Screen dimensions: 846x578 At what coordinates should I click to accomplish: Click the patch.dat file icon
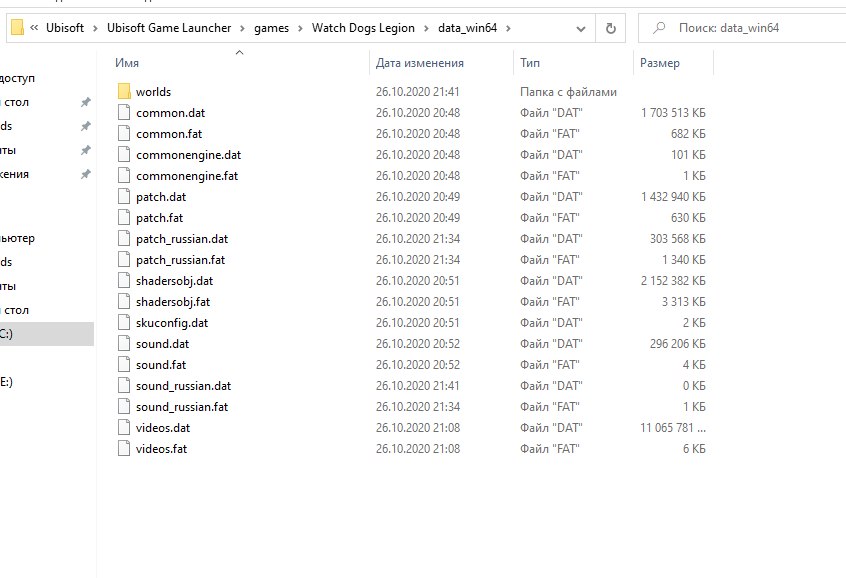[124, 196]
